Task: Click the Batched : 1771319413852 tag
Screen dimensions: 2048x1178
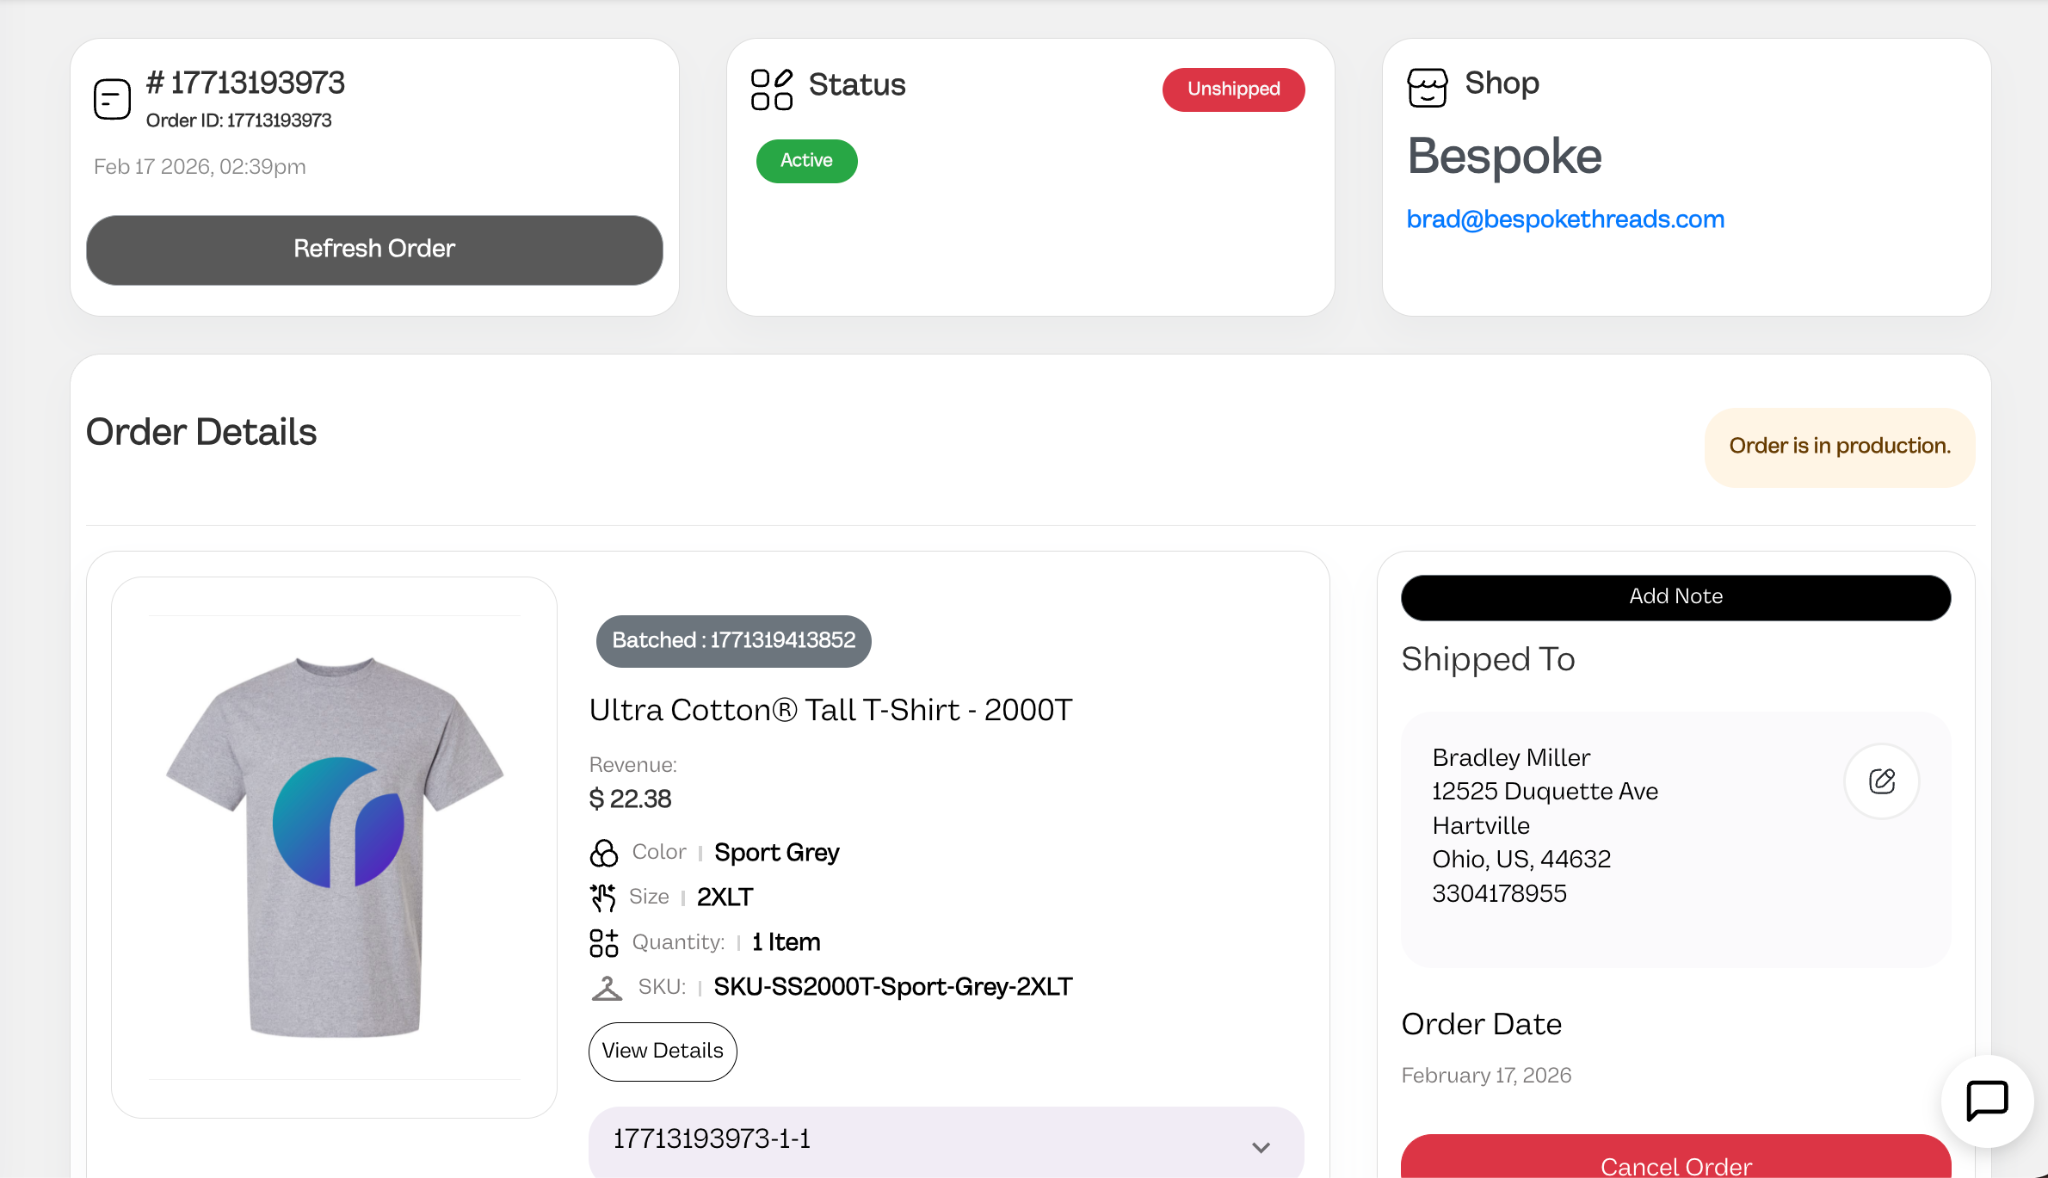Action: click(x=733, y=641)
